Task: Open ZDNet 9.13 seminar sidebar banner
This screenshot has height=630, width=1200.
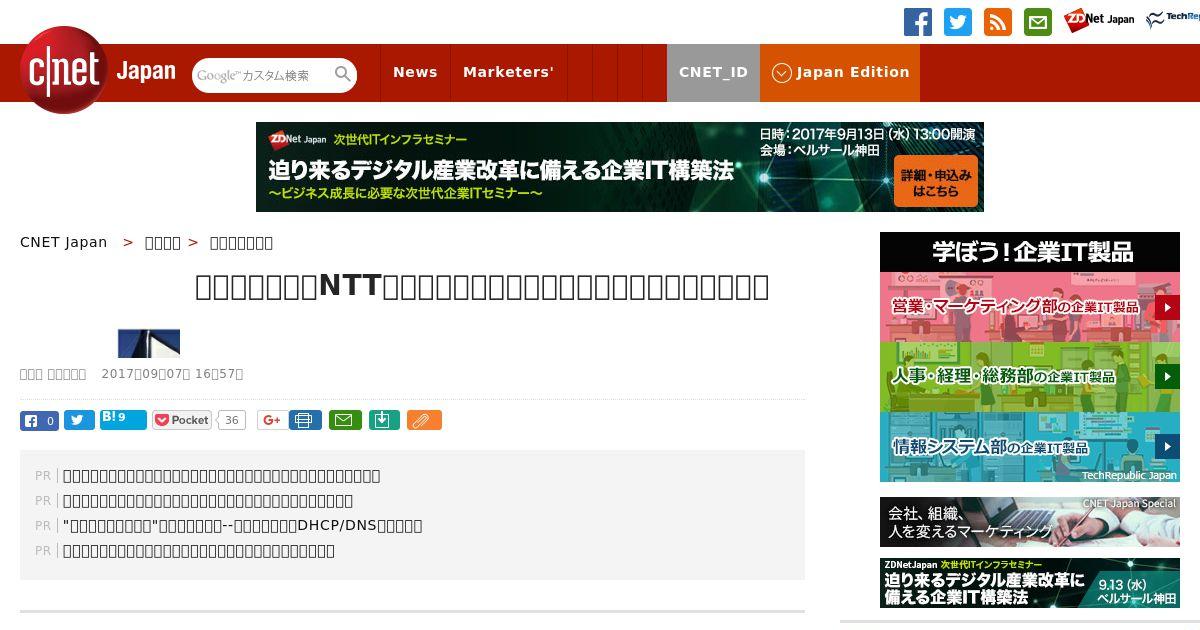Action: [x=1030, y=583]
